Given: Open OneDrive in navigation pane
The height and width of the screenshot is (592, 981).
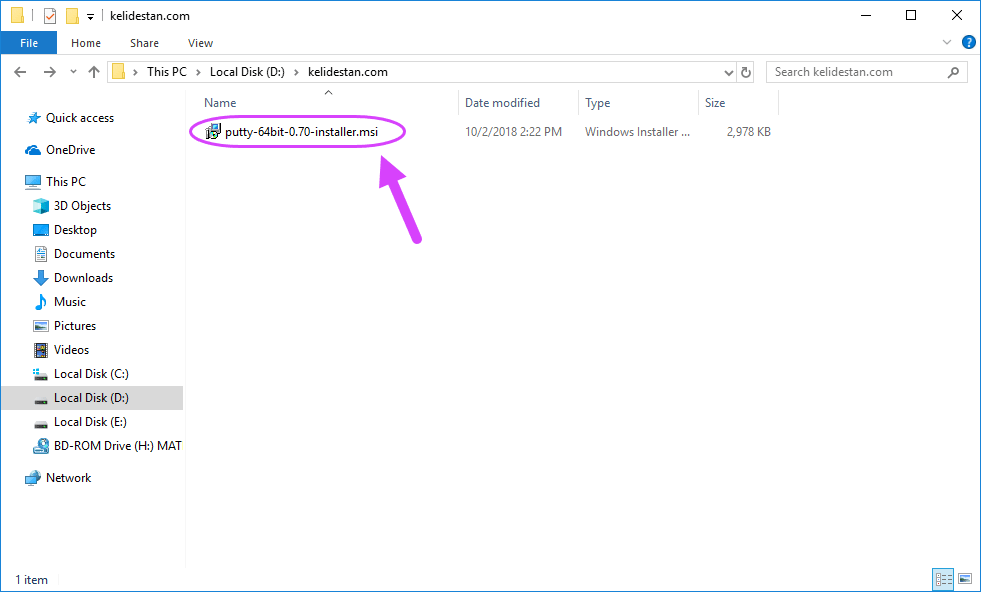Looking at the screenshot, I should [70, 150].
